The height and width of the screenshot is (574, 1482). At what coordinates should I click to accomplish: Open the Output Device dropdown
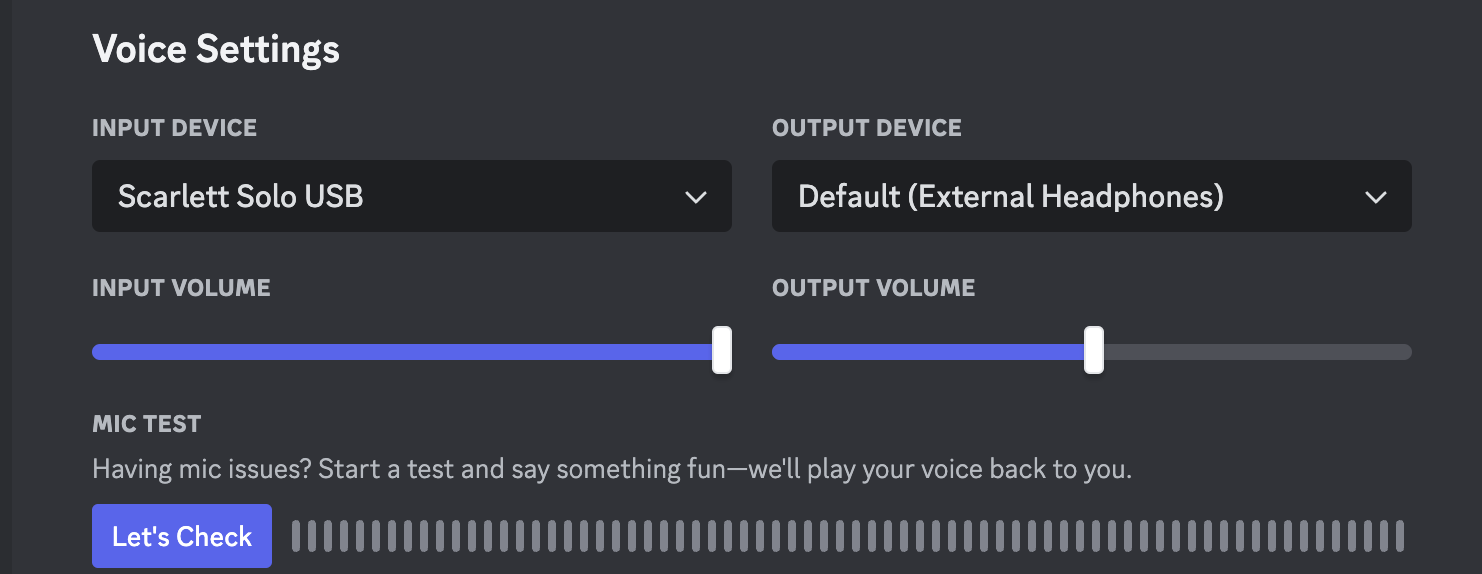tap(1091, 196)
